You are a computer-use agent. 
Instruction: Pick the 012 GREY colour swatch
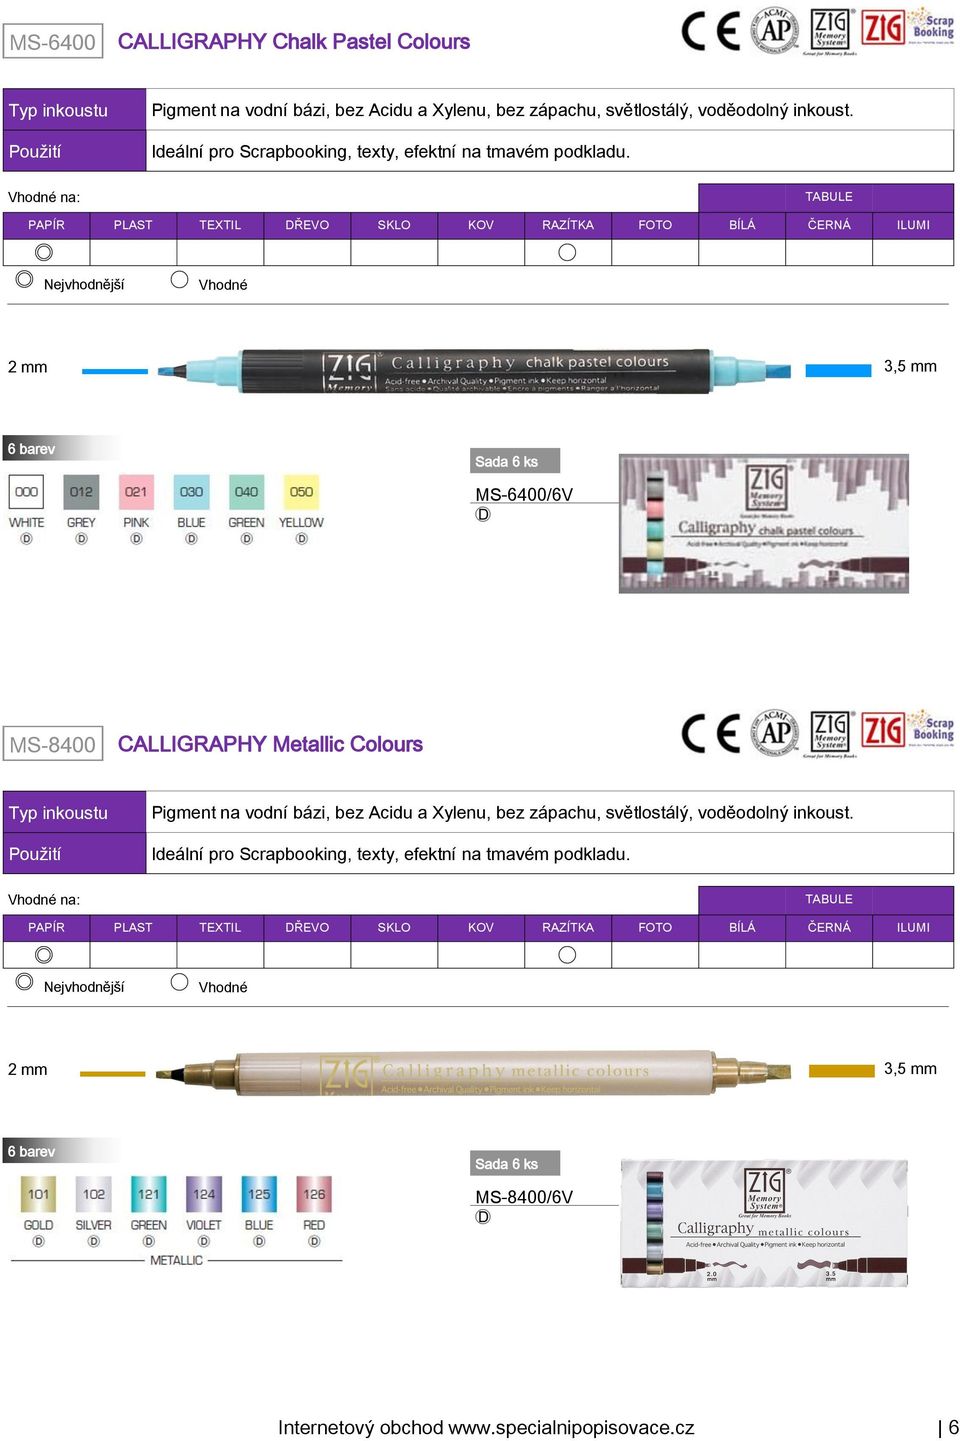81,491
